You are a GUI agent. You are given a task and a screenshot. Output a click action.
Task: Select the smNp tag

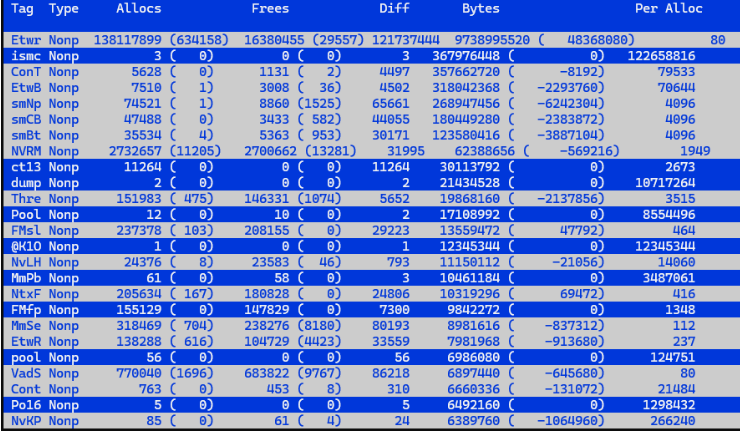coord(26,103)
